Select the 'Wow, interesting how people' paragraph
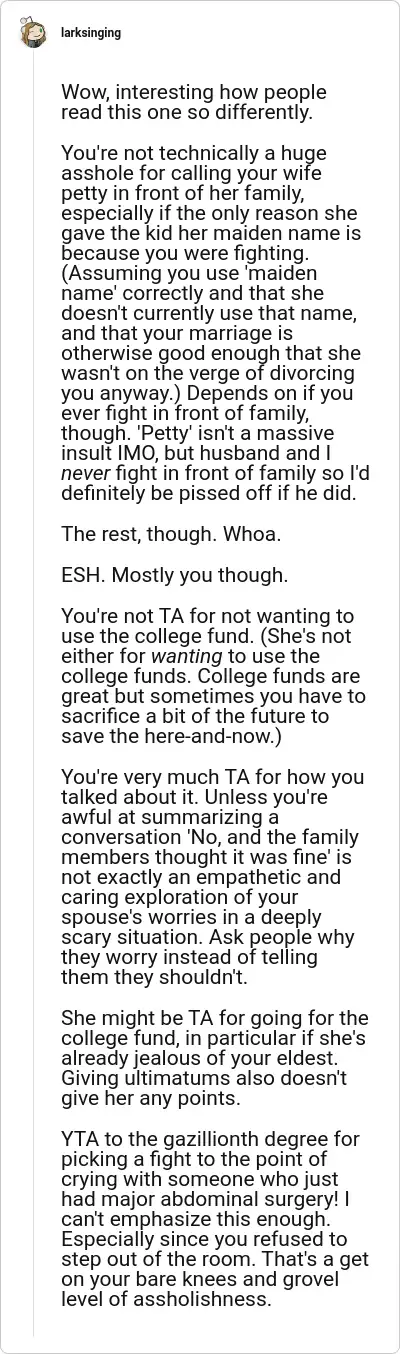 click(x=194, y=102)
